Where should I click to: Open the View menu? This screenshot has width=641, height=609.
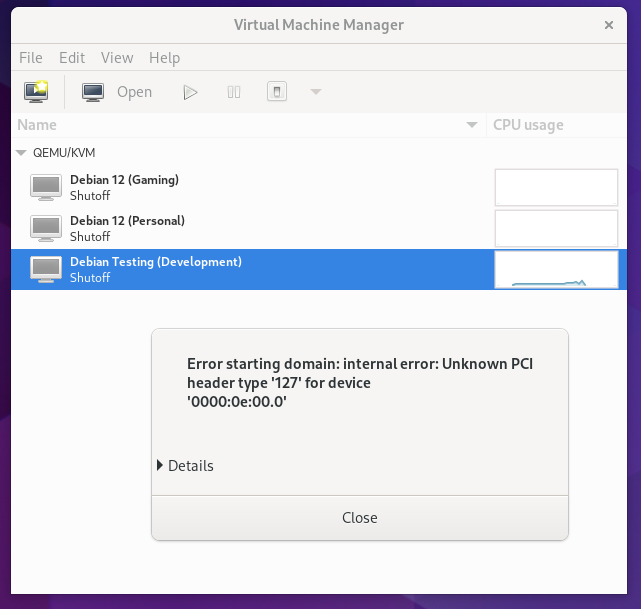[x=117, y=58]
